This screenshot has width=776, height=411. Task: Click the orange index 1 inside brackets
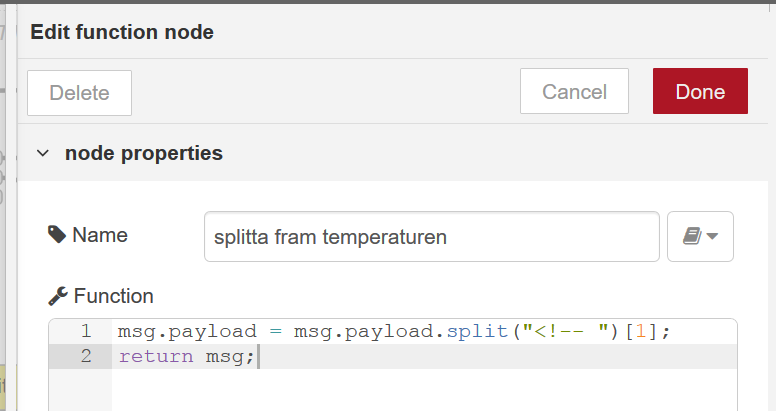640,331
